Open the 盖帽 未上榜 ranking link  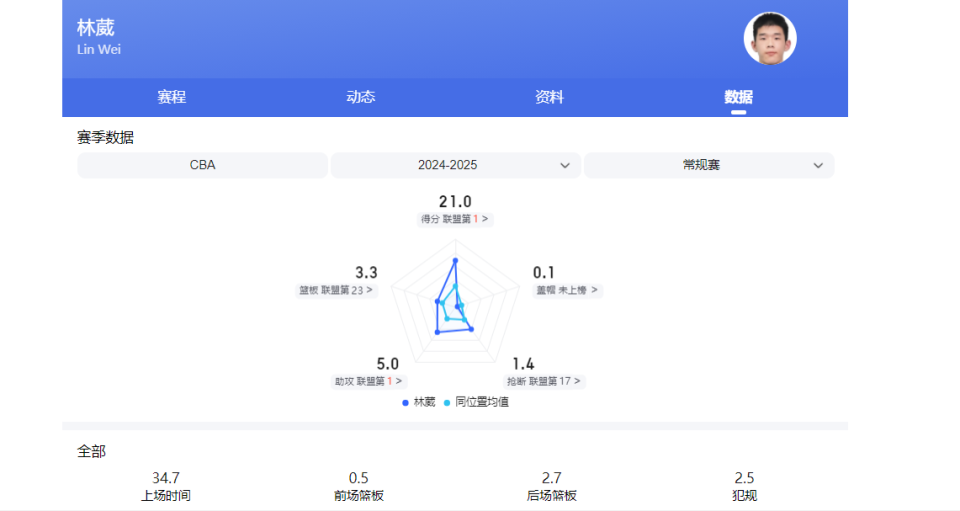click(567, 290)
